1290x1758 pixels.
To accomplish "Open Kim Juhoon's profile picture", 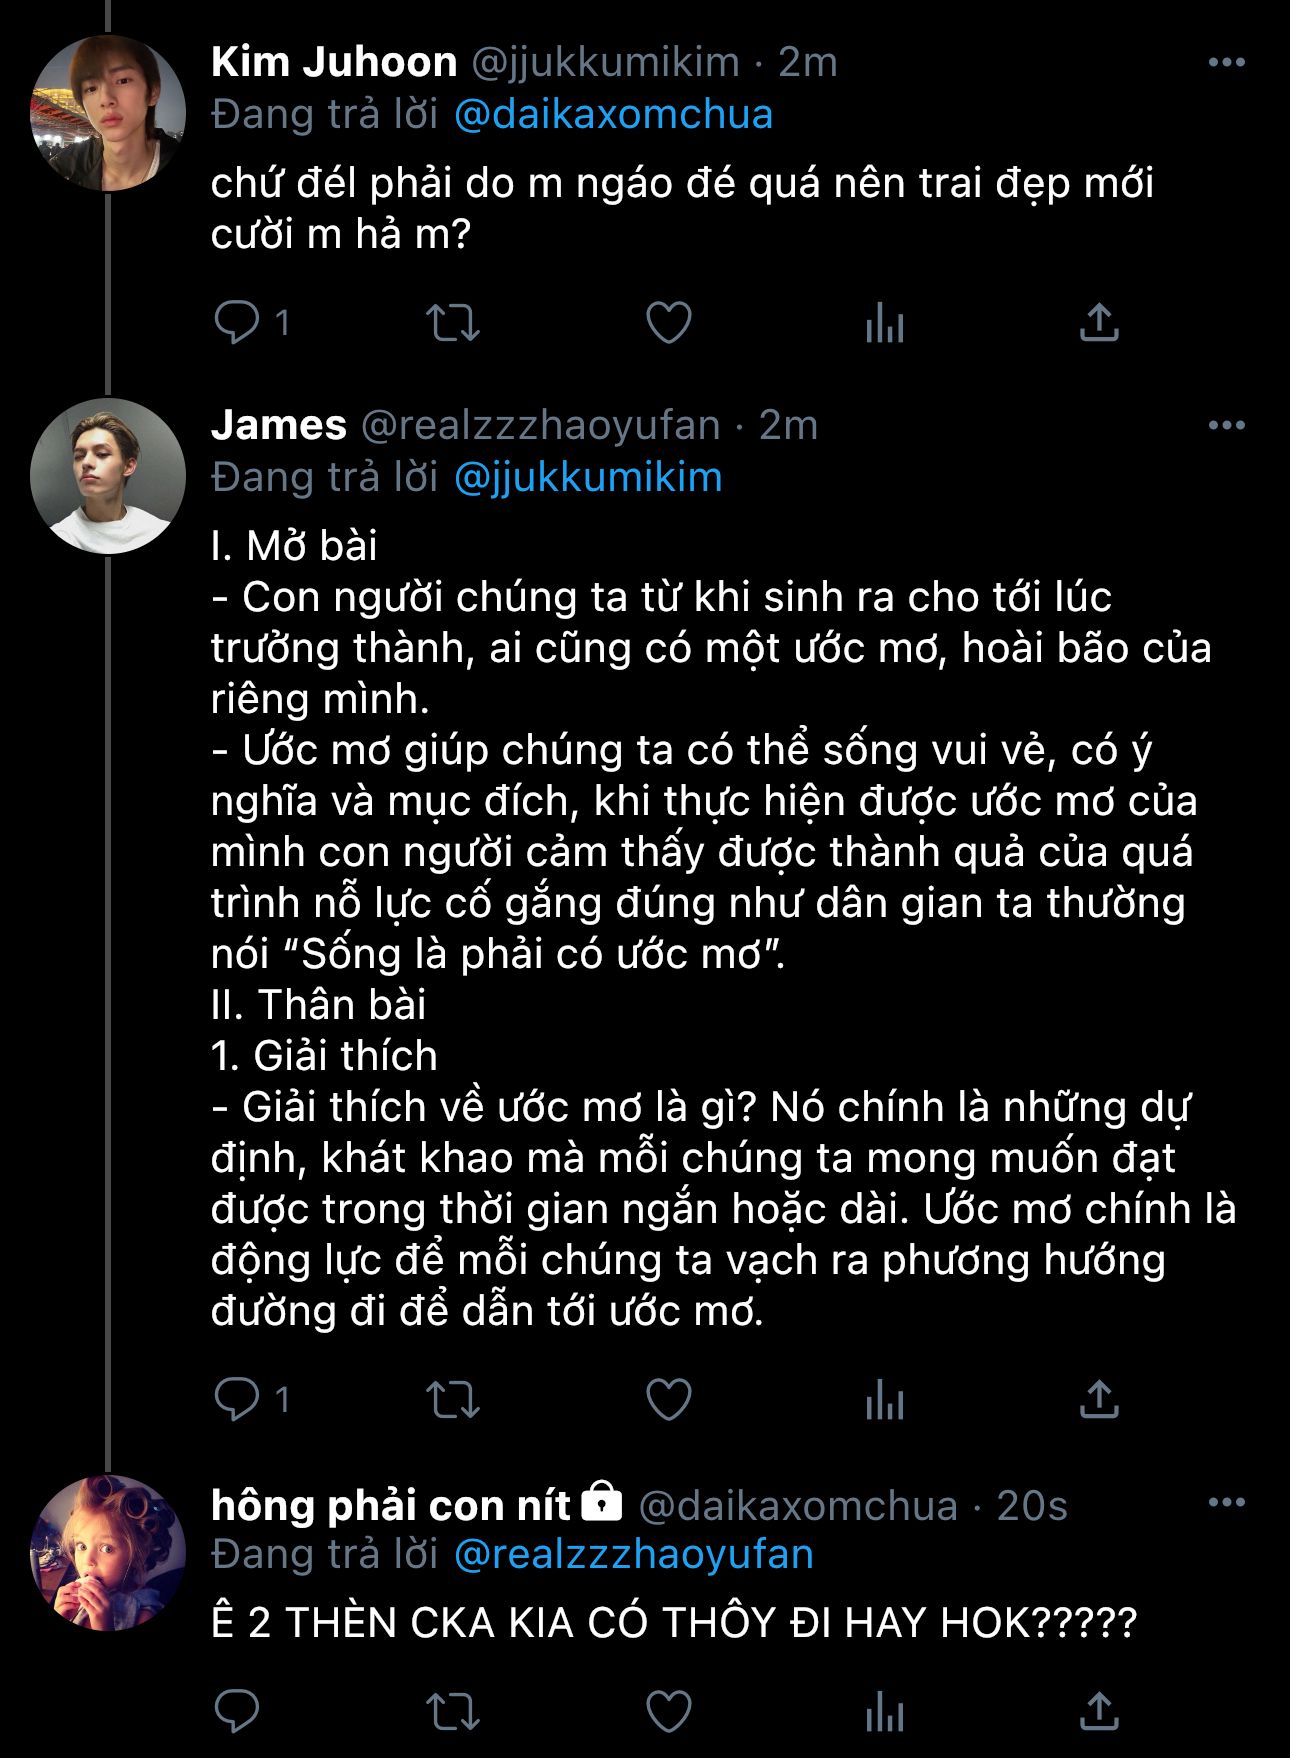I will (108, 113).
